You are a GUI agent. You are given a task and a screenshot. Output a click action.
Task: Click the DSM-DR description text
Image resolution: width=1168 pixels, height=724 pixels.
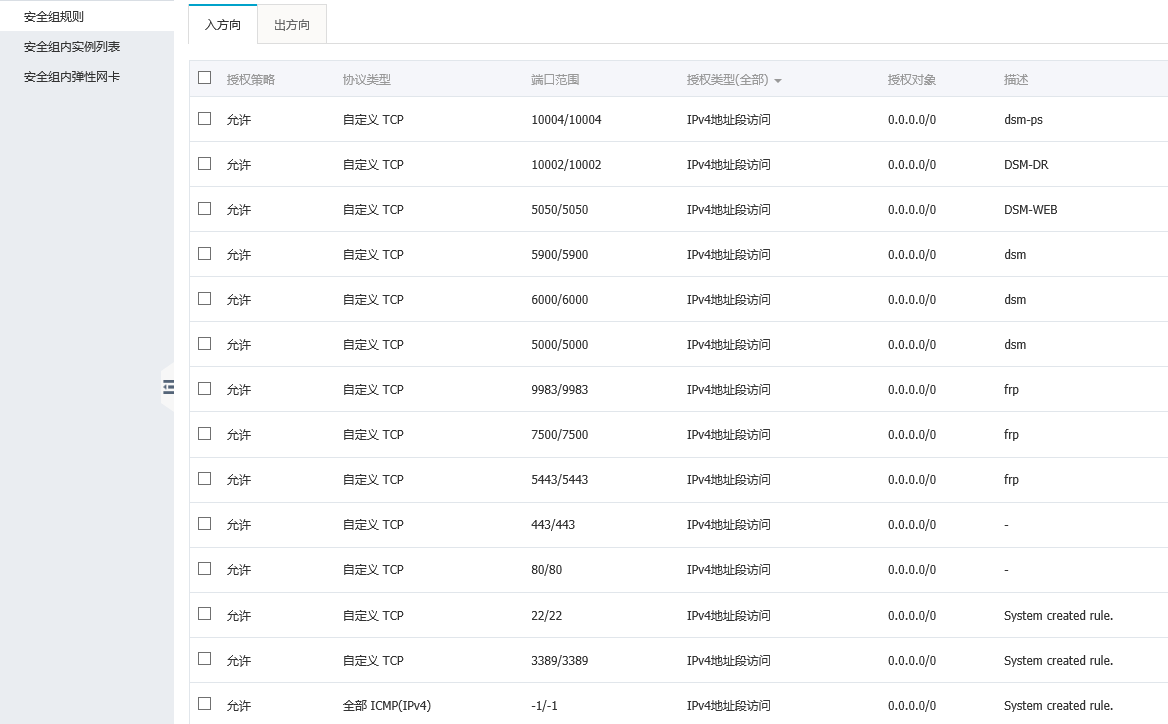pos(1026,165)
